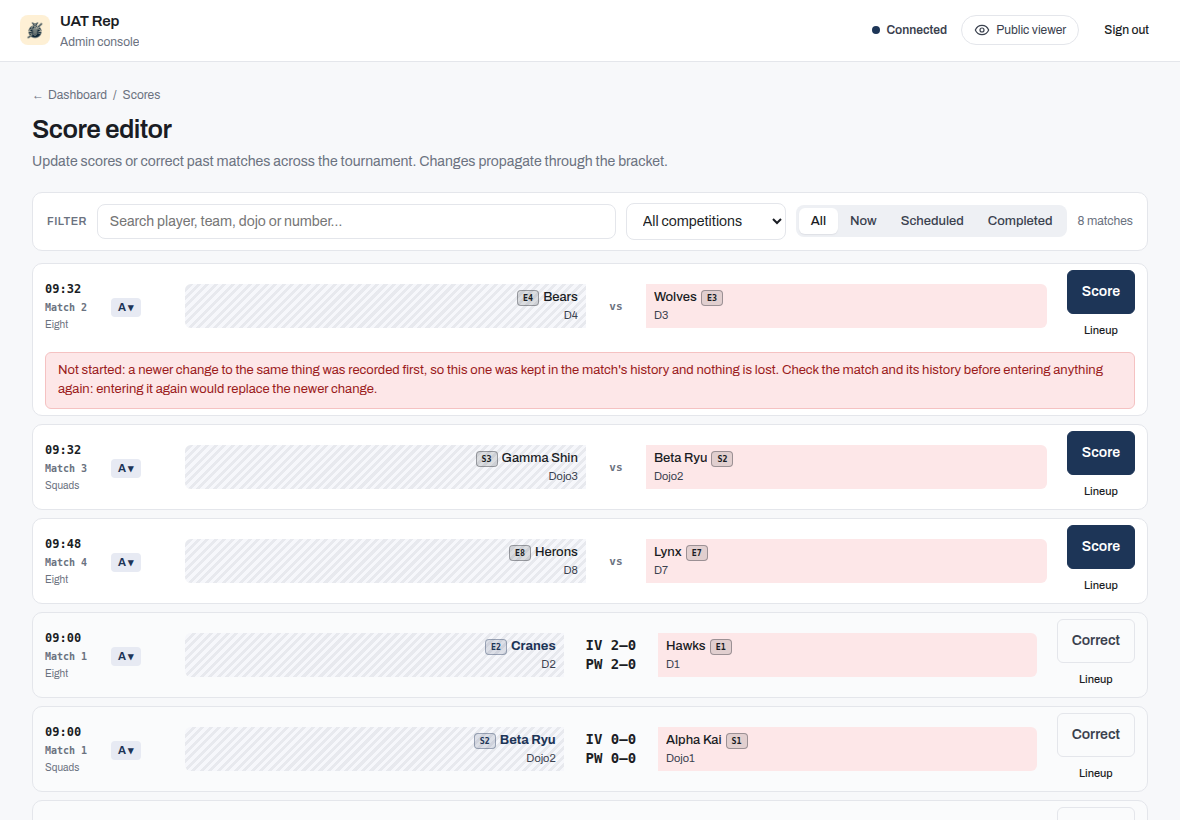Screen dimensions: 1180x820
Task: Click the E3 seed badge beside Wolves
Action: [712, 298]
